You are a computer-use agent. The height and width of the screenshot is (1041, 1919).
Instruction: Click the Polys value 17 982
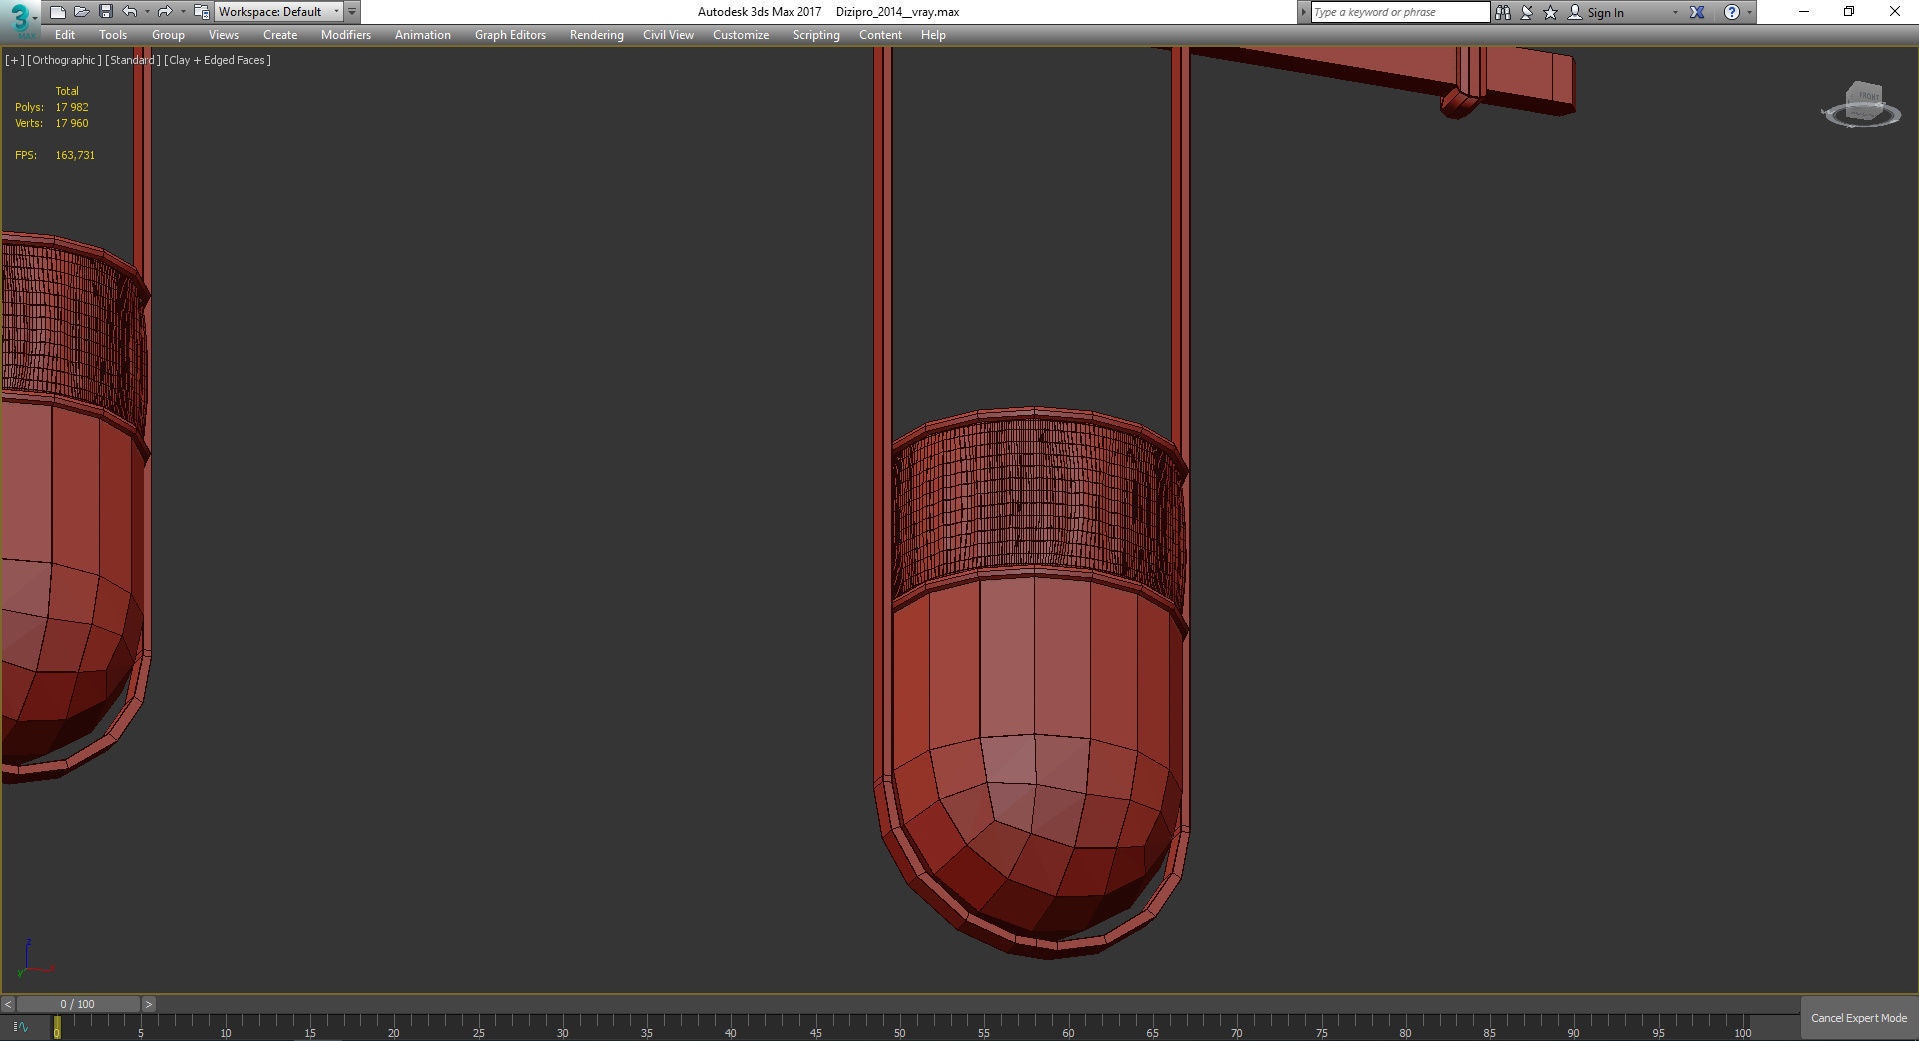coord(72,107)
